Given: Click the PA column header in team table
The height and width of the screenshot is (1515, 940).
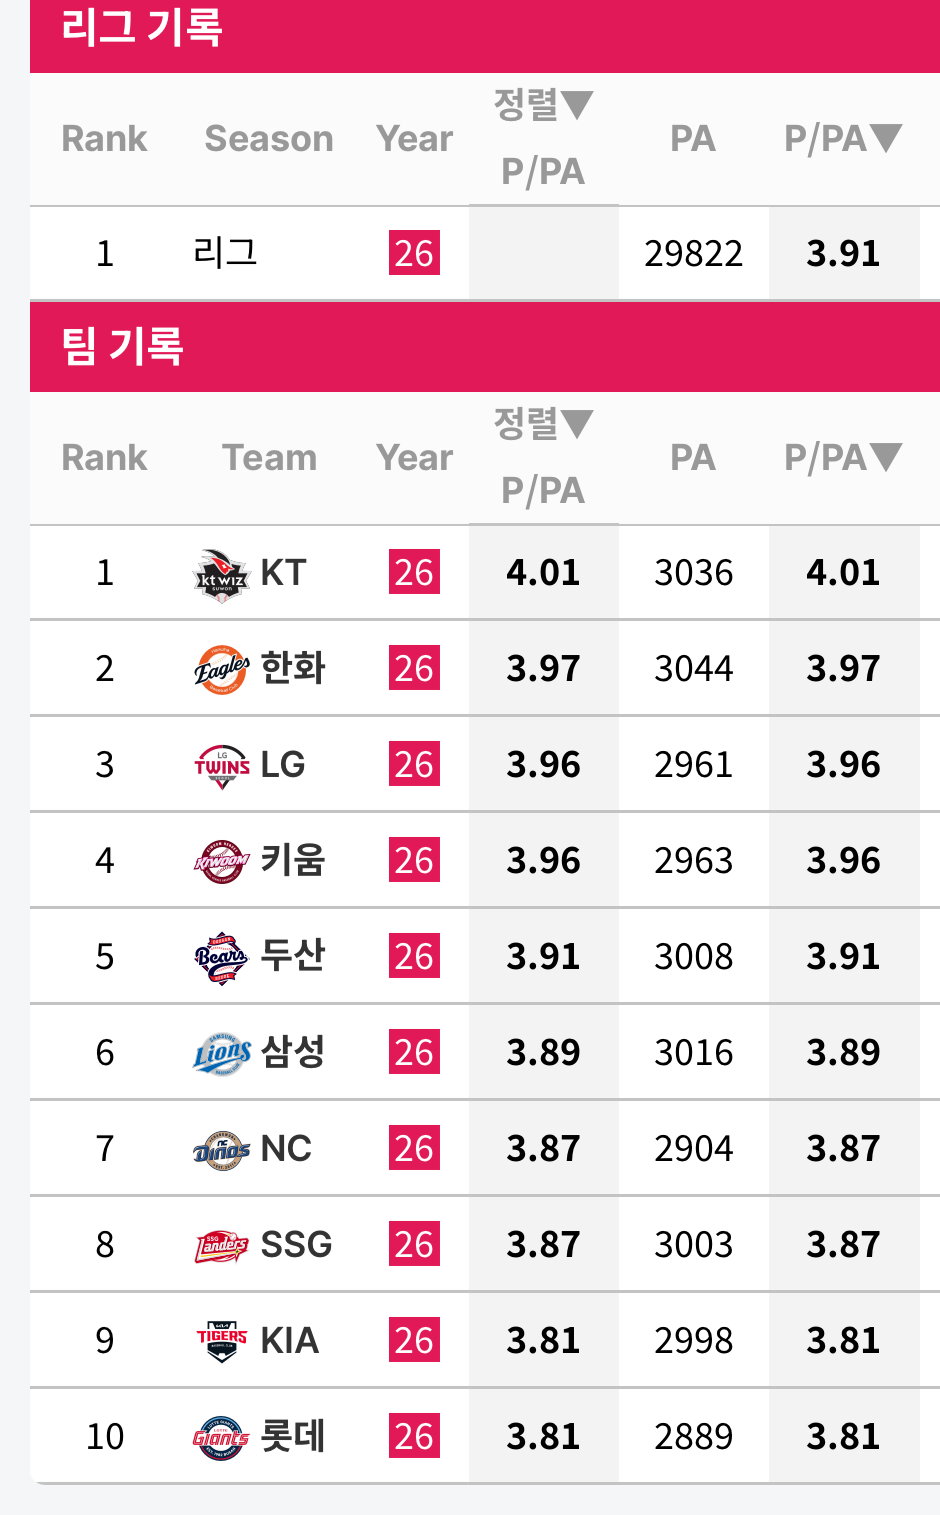Looking at the screenshot, I should coord(693,458).
